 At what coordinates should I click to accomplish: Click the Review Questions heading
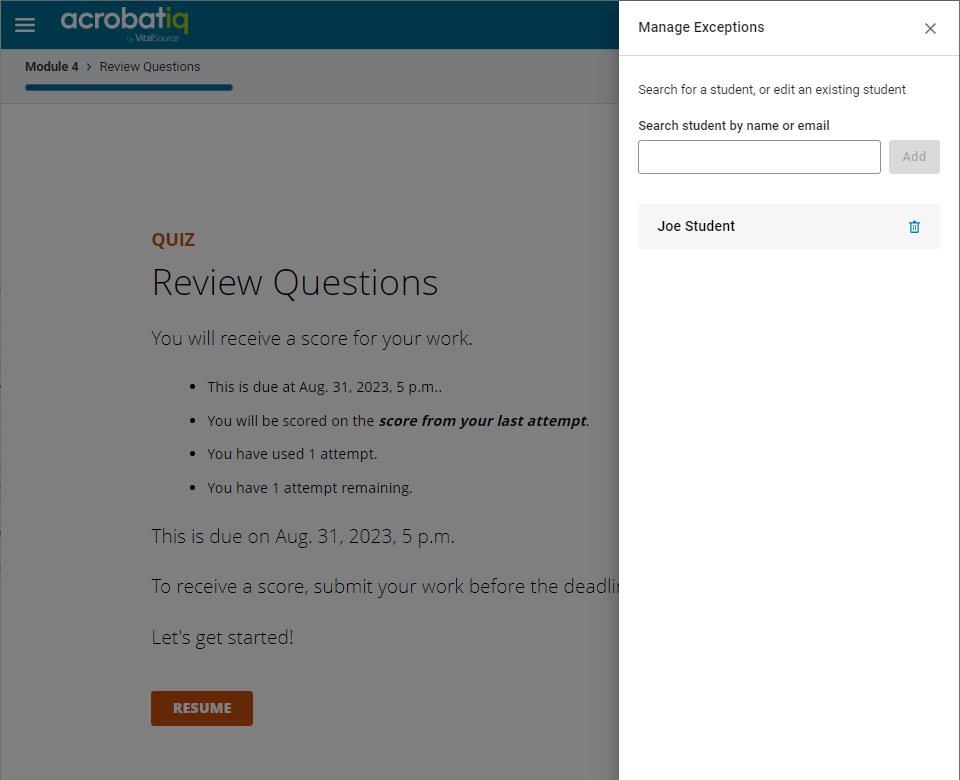point(294,283)
